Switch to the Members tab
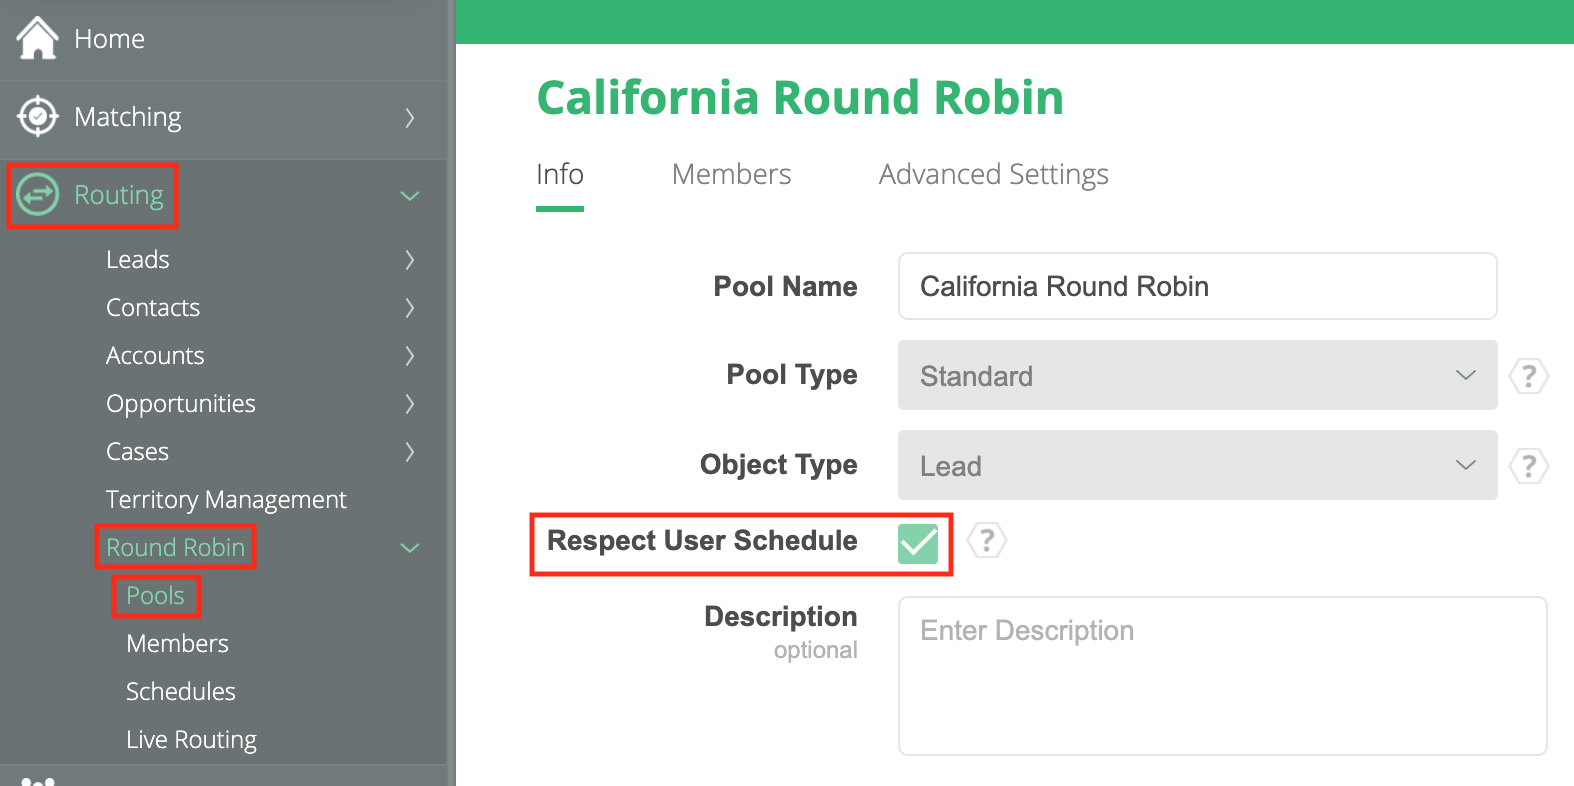Image resolution: width=1574 pixels, height=786 pixels. pyautogui.click(x=731, y=175)
